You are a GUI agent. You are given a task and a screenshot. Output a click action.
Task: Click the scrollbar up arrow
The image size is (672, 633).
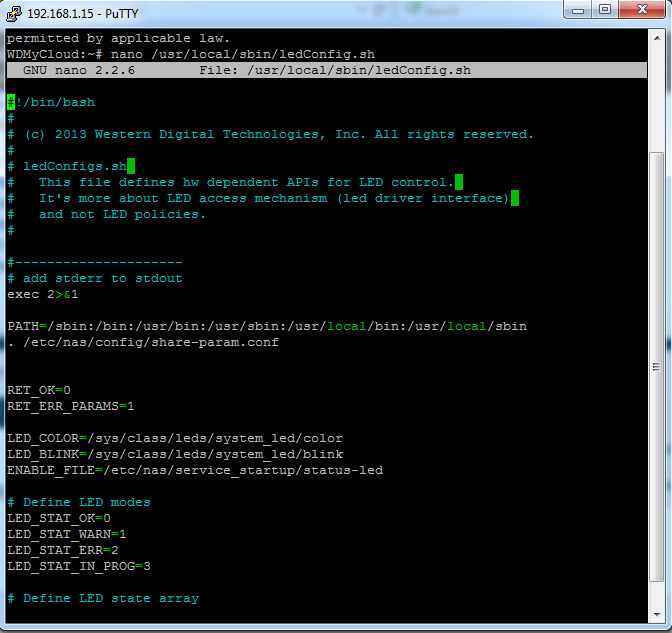(x=657, y=38)
